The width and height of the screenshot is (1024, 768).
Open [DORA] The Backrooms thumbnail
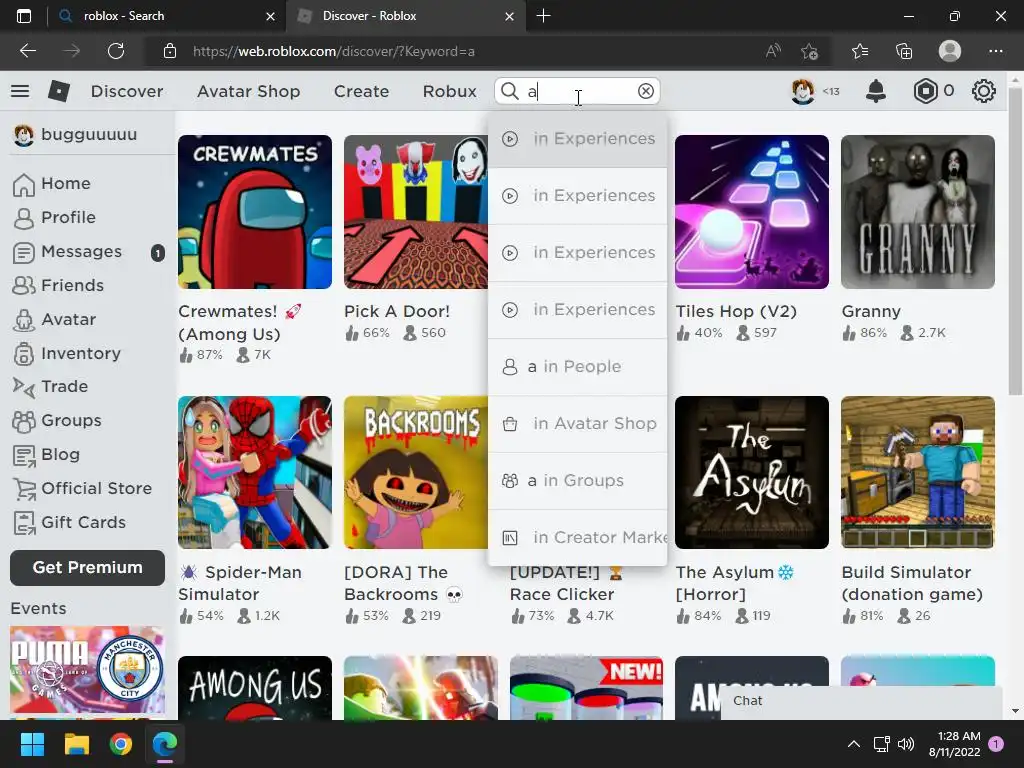tap(416, 472)
